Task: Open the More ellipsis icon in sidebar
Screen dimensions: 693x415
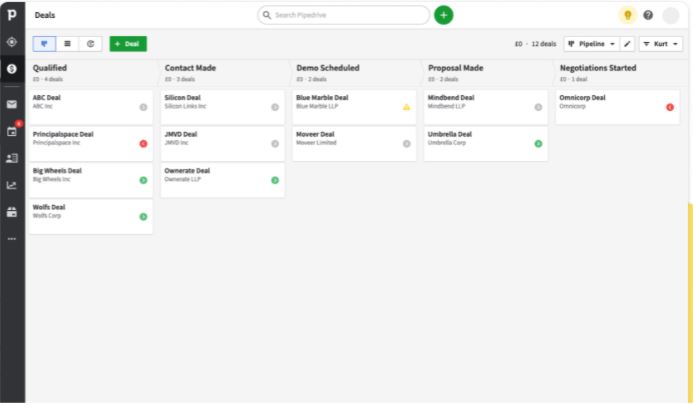Action: (12, 239)
